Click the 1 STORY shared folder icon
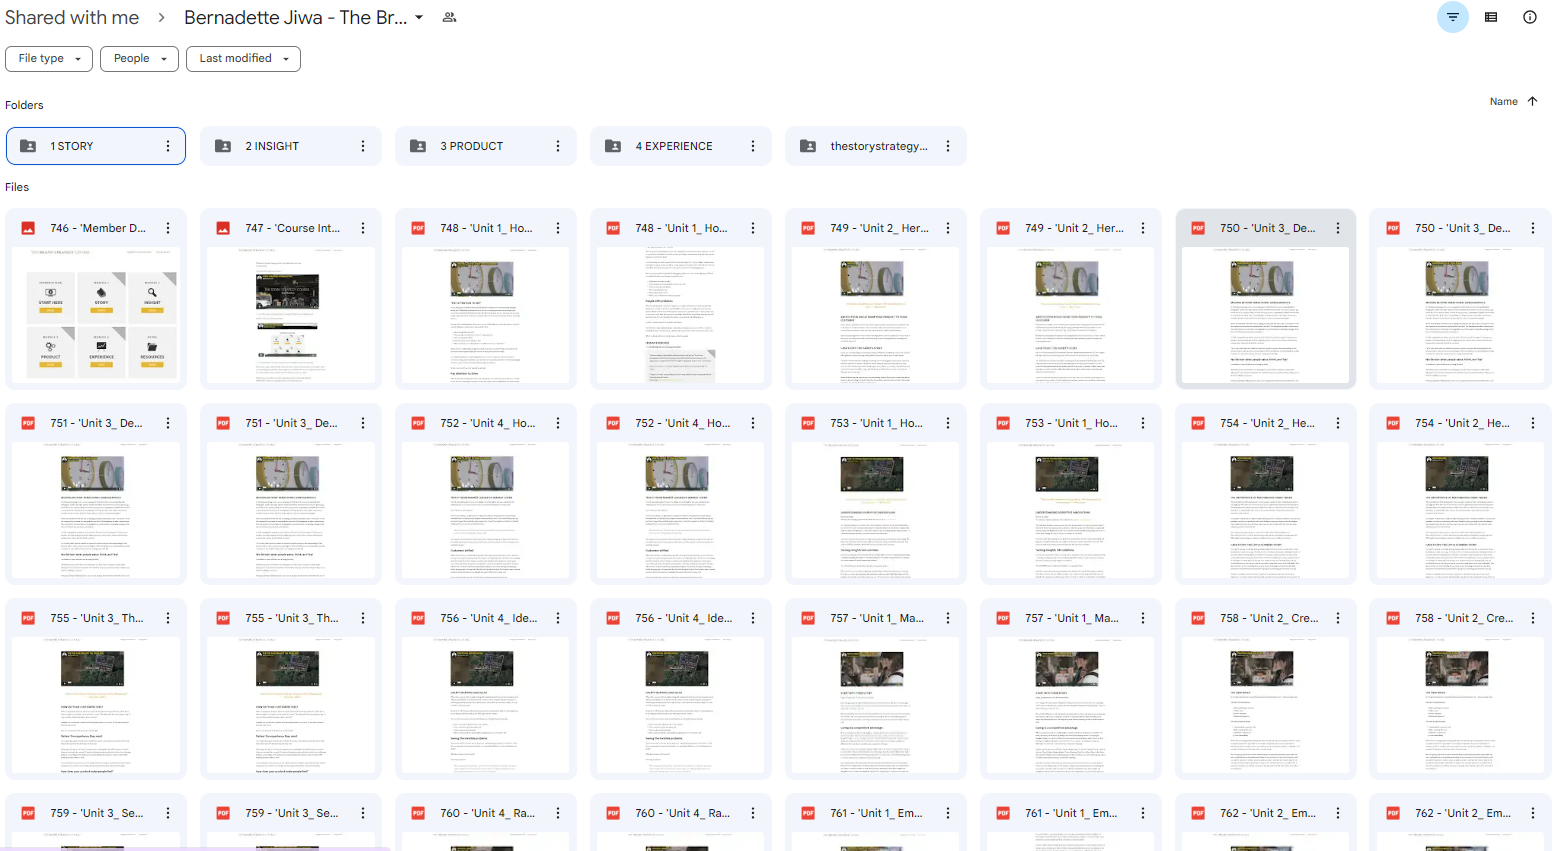Screen dimensions: 1553x851 (x=28, y=146)
